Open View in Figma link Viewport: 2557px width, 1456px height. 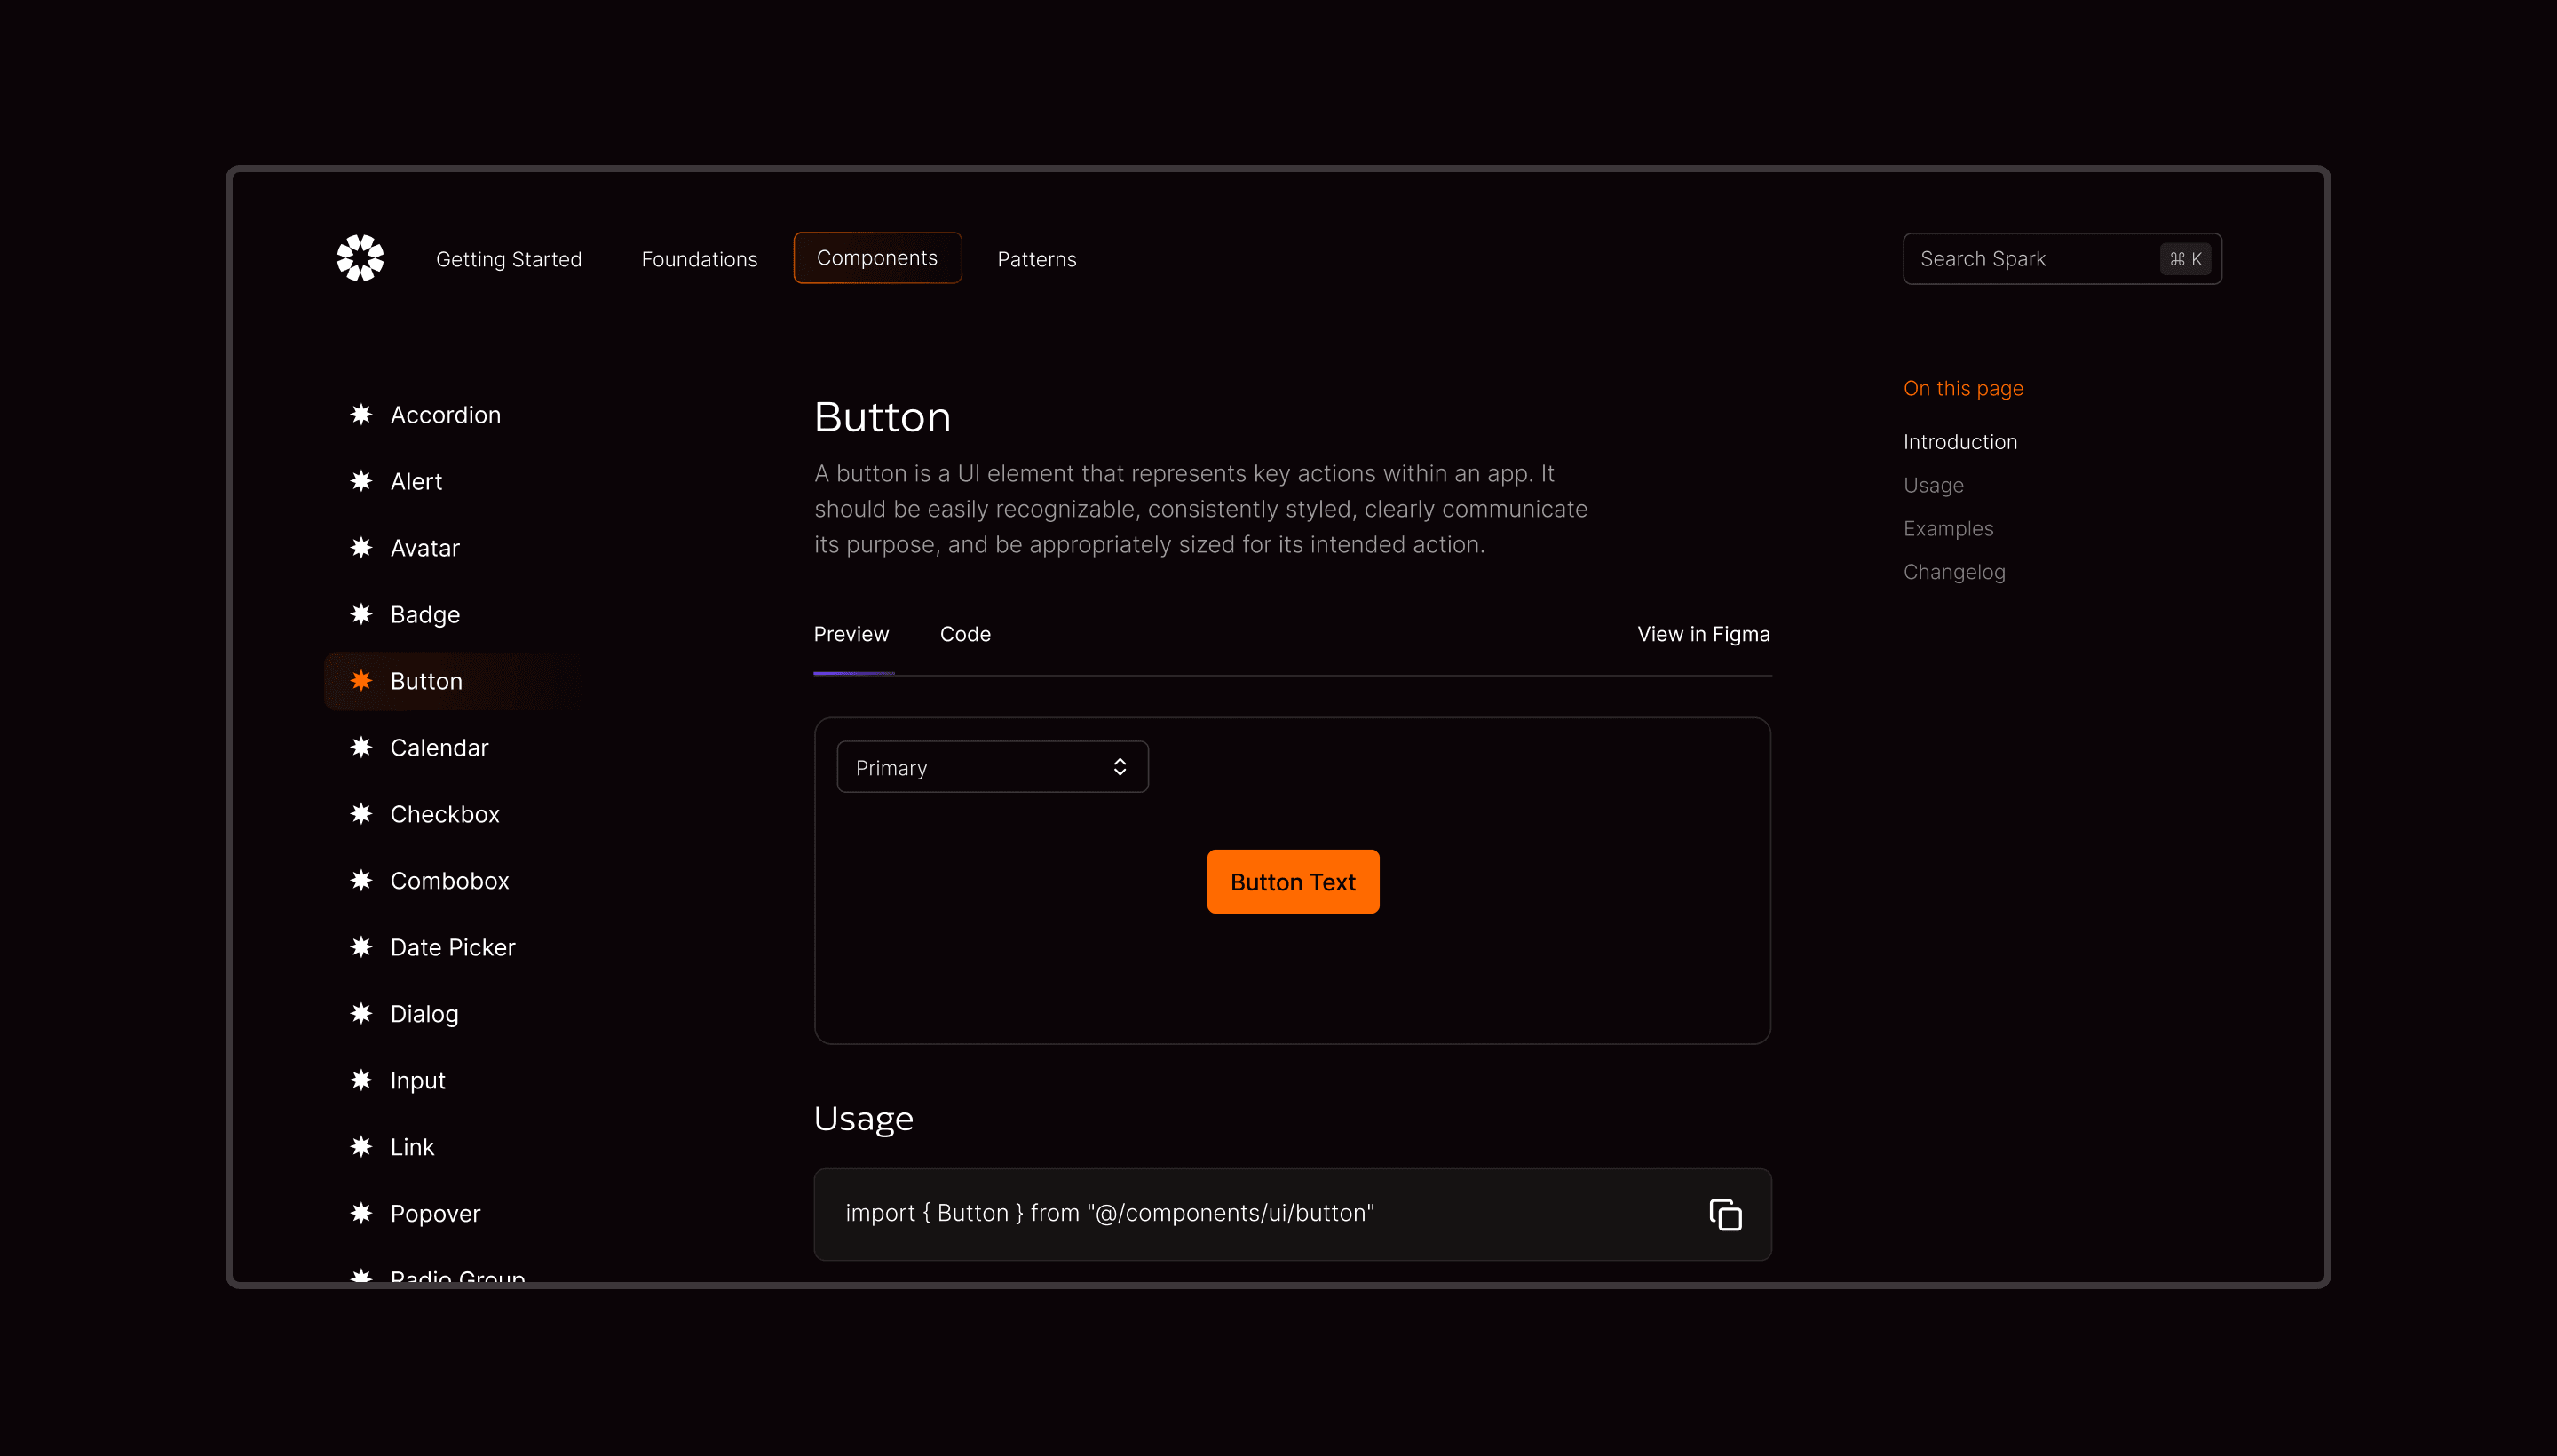(x=1703, y=634)
